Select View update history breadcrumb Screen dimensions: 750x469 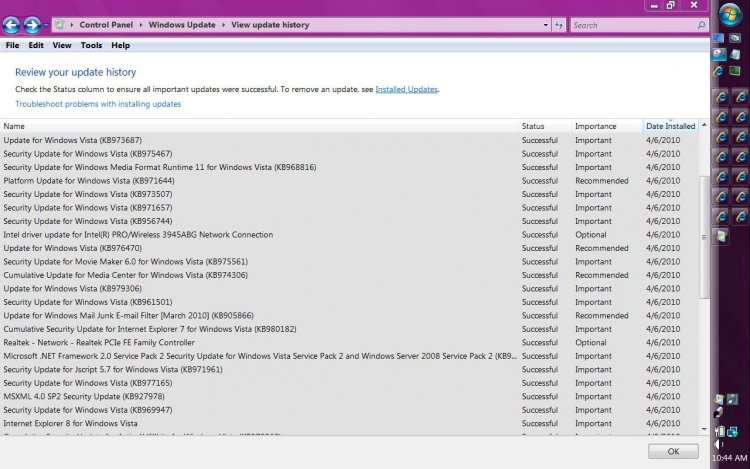[270, 25]
